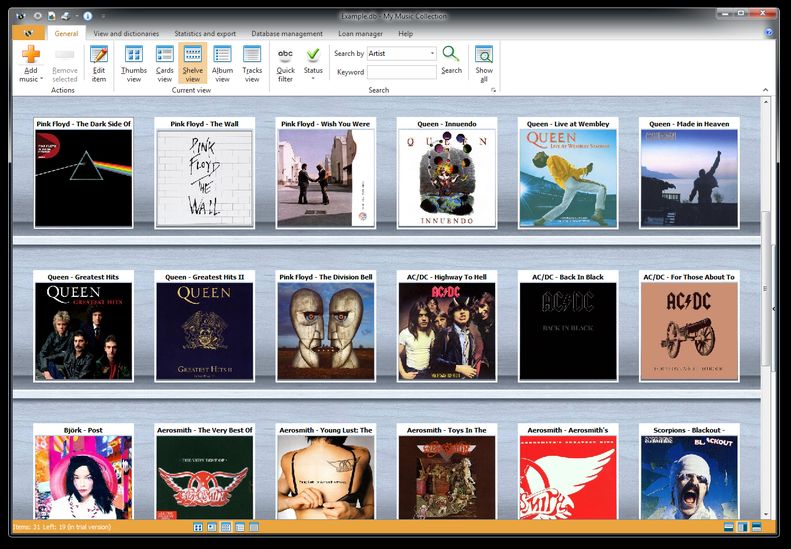Click the scrollbar up arrow
Screen dimensions: 791x549
(766, 102)
